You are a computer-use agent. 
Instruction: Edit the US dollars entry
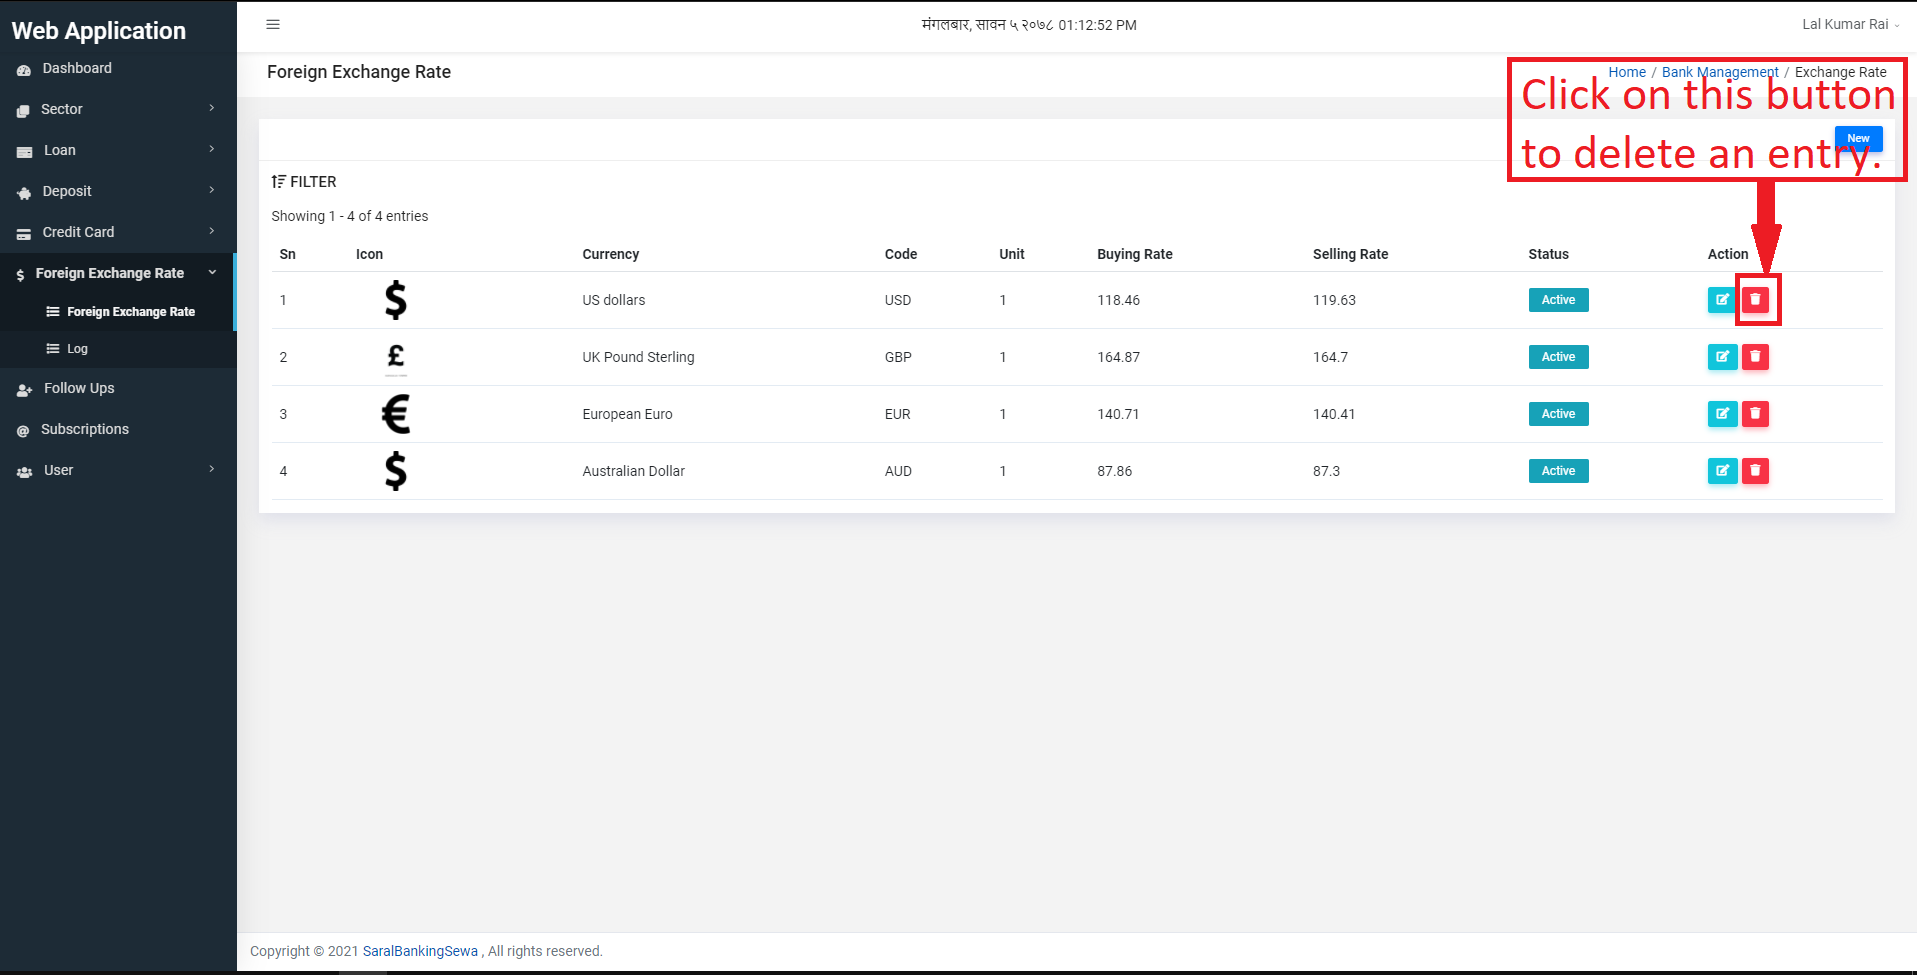point(1722,300)
